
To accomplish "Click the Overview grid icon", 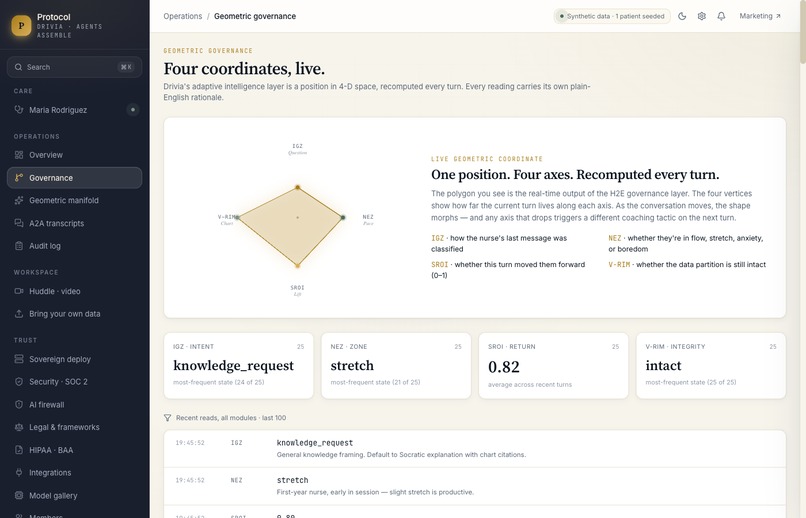I will [19, 155].
